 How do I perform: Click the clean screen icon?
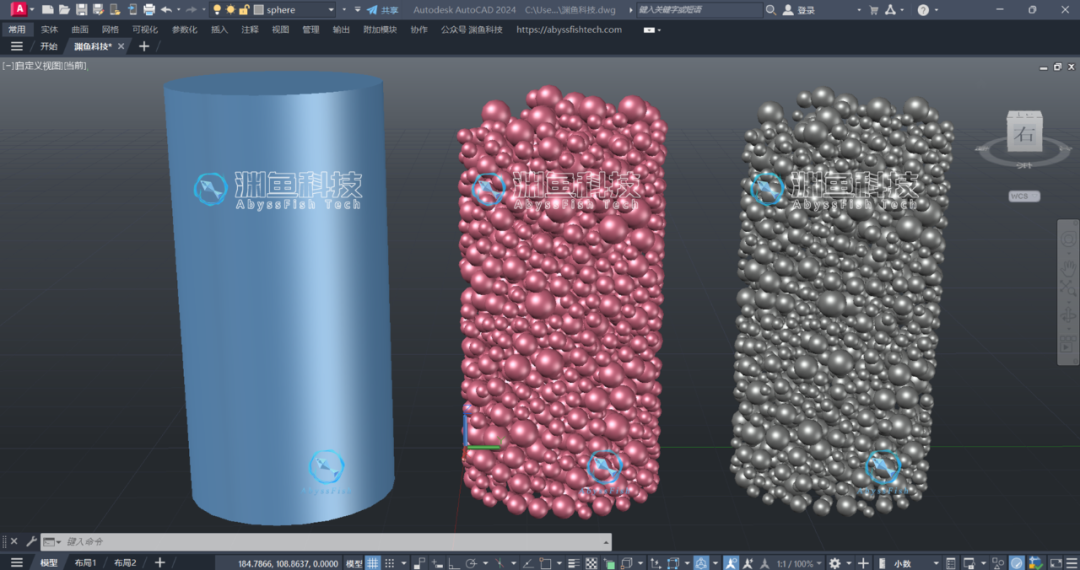click(x=1056, y=563)
